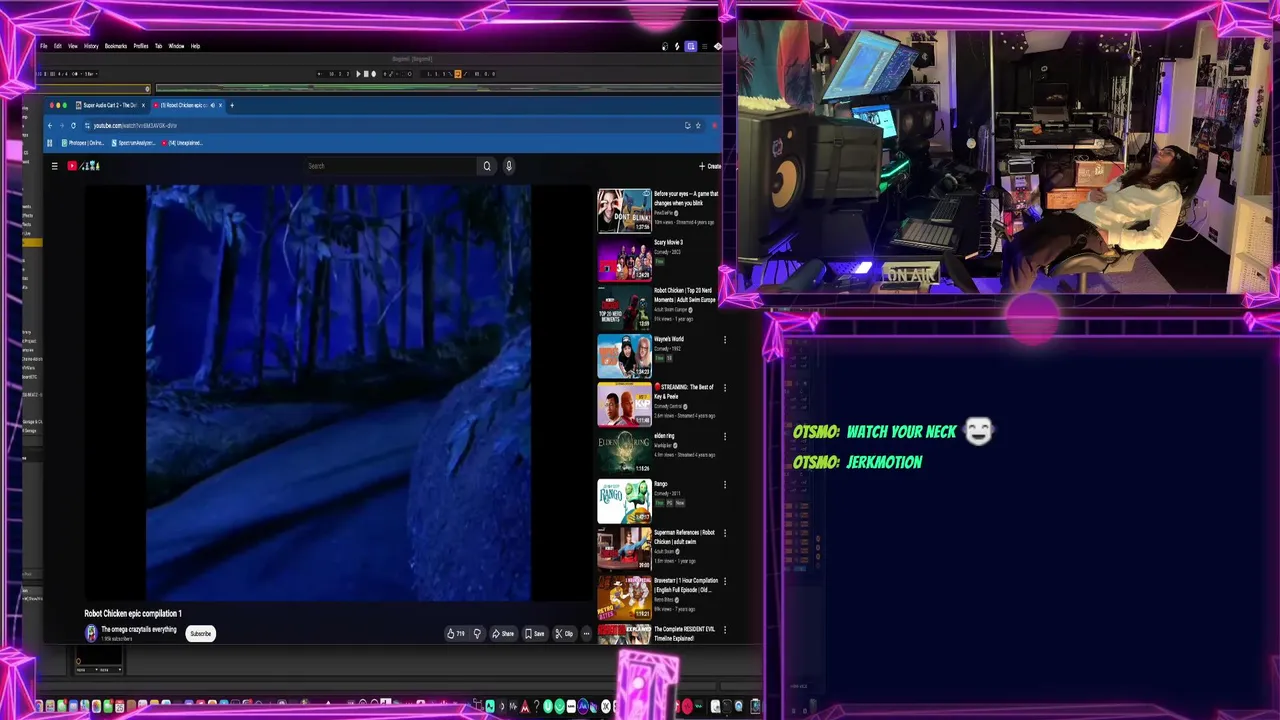
Task: Start voice search with microphone icon
Action: point(508,166)
